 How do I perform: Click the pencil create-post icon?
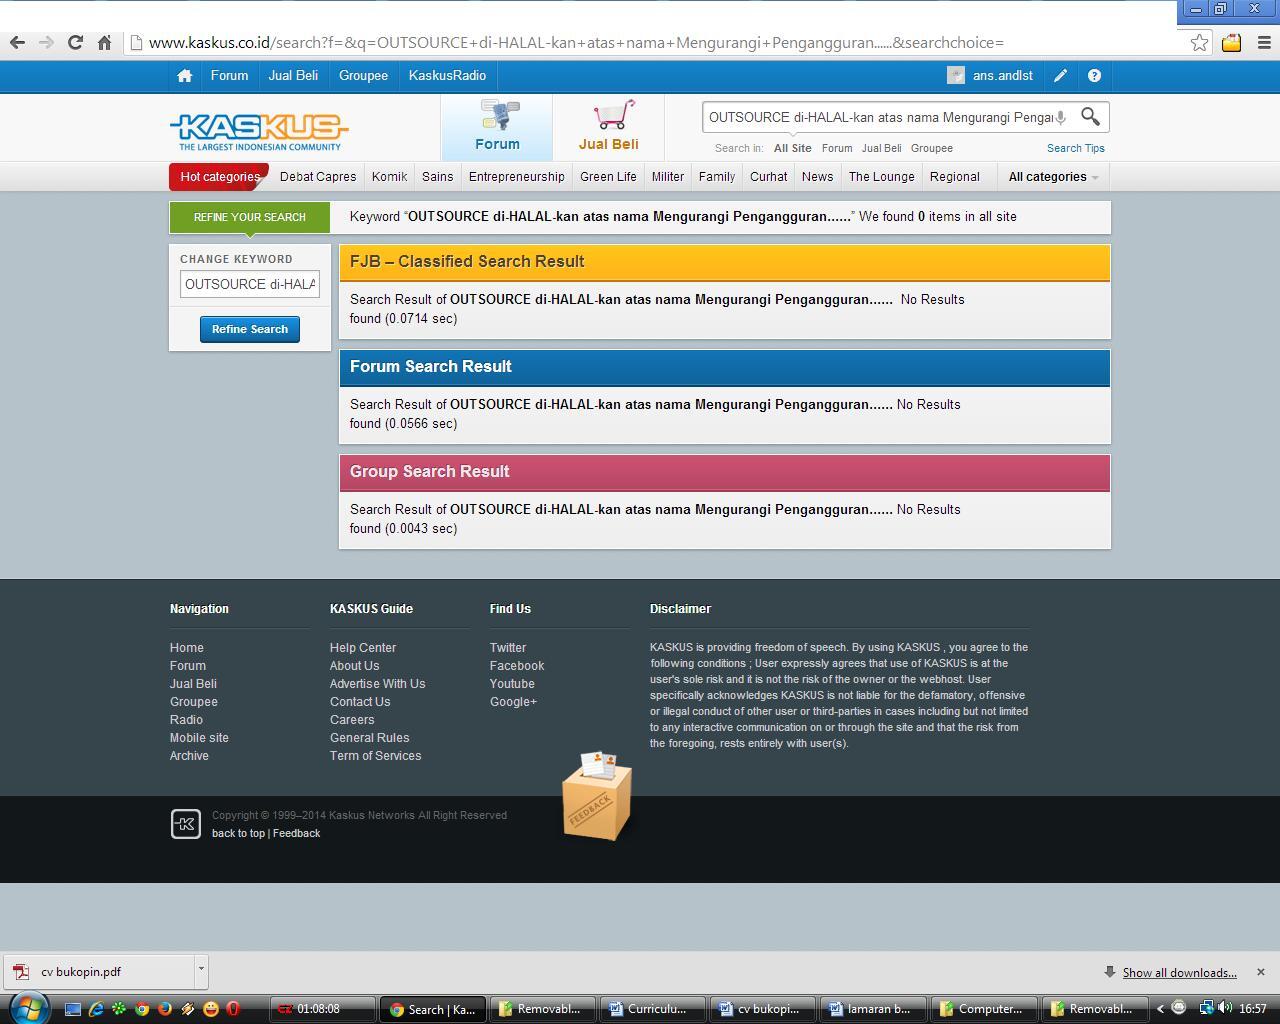pyautogui.click(x=1060, y=75)
